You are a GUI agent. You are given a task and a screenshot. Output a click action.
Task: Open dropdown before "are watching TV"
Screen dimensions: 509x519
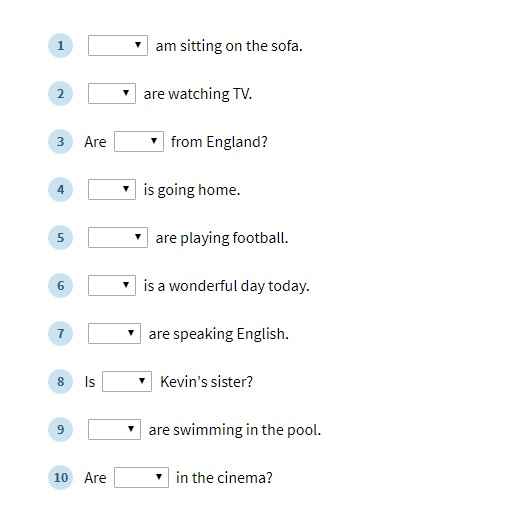112,93
